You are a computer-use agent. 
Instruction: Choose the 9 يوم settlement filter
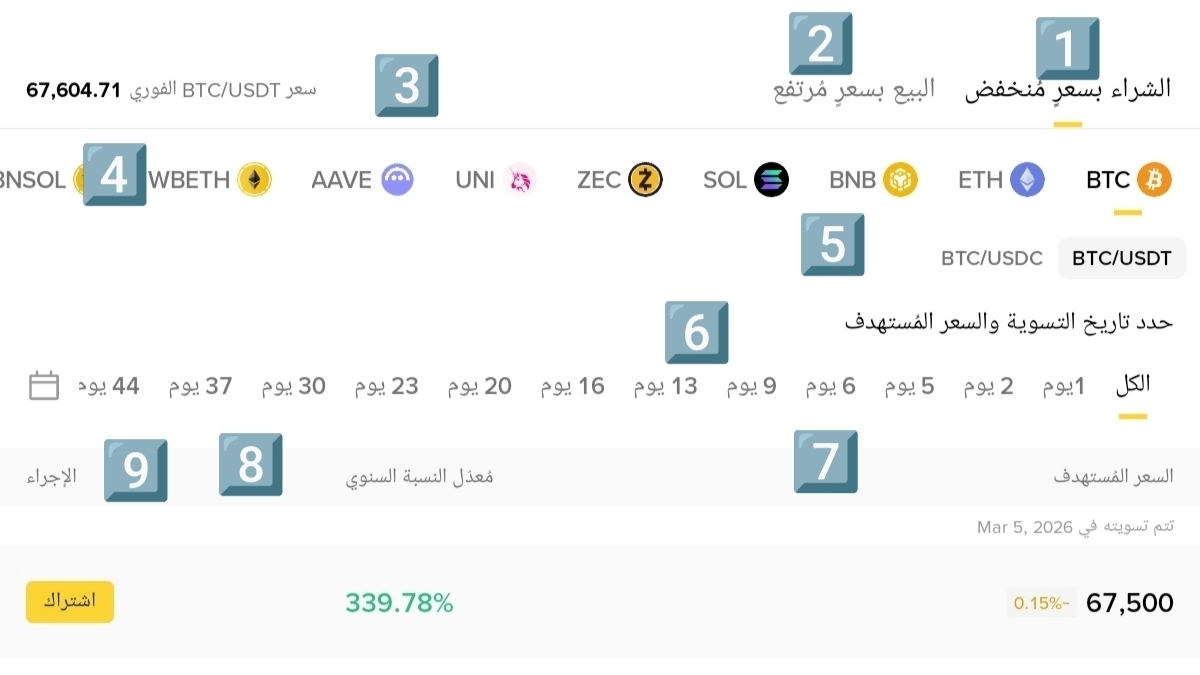click(751, 386)
